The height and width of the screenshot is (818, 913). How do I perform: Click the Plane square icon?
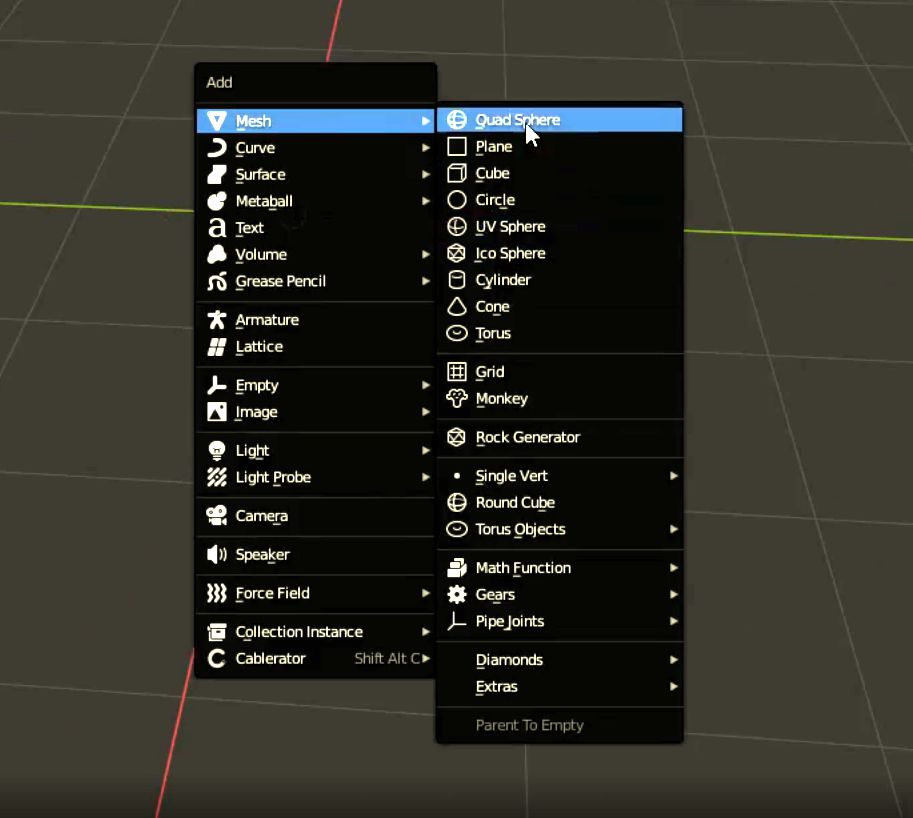456,146
